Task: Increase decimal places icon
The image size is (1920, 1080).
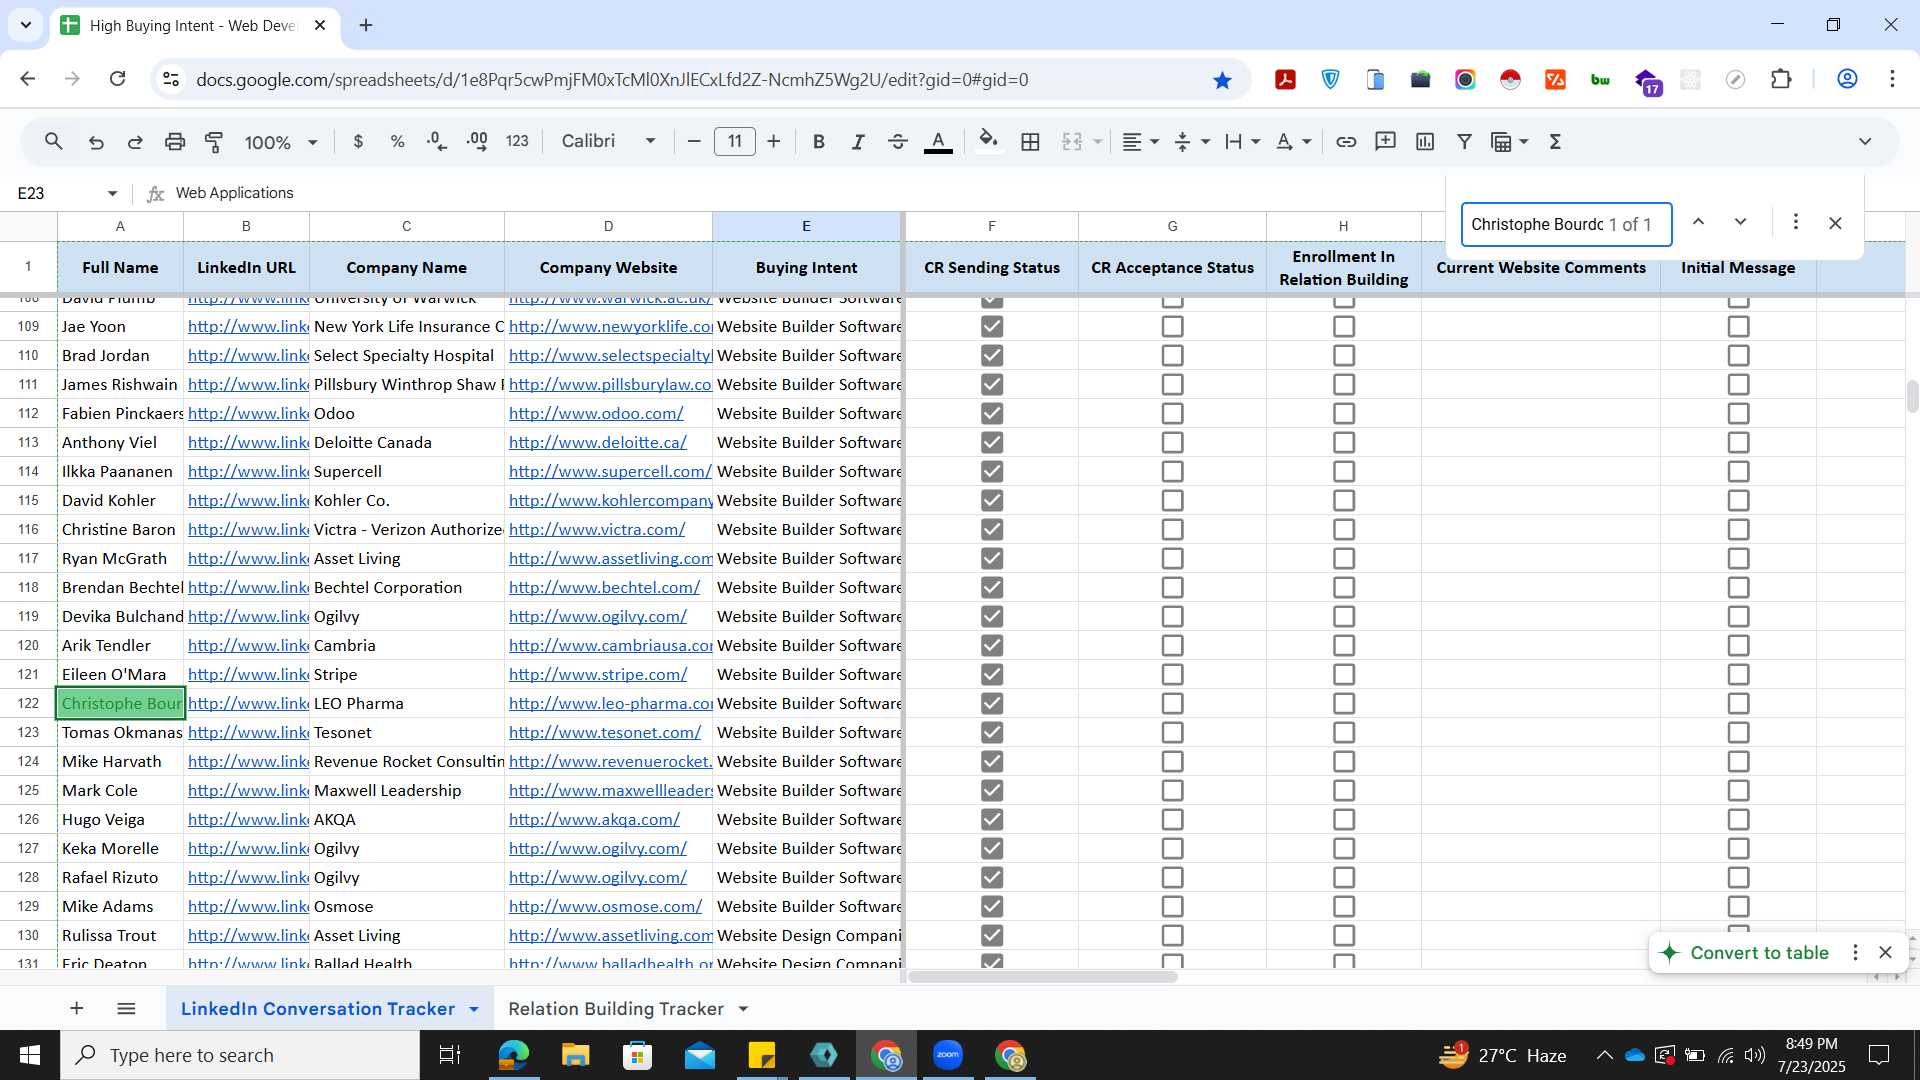Action: click(477, 142)
